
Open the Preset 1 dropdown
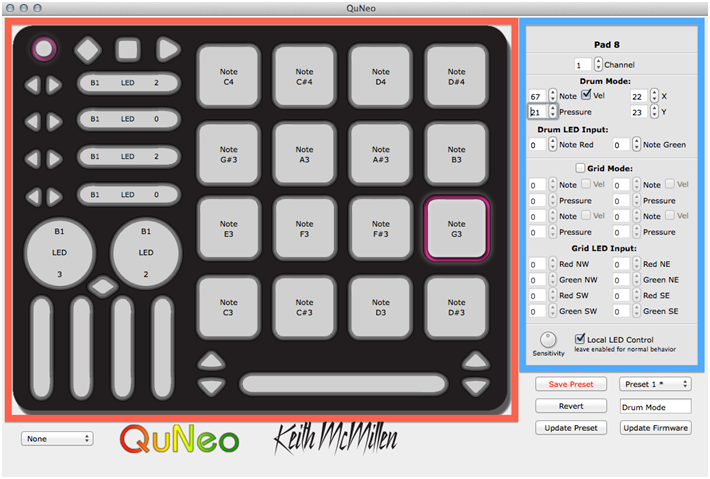coord(655,384)
